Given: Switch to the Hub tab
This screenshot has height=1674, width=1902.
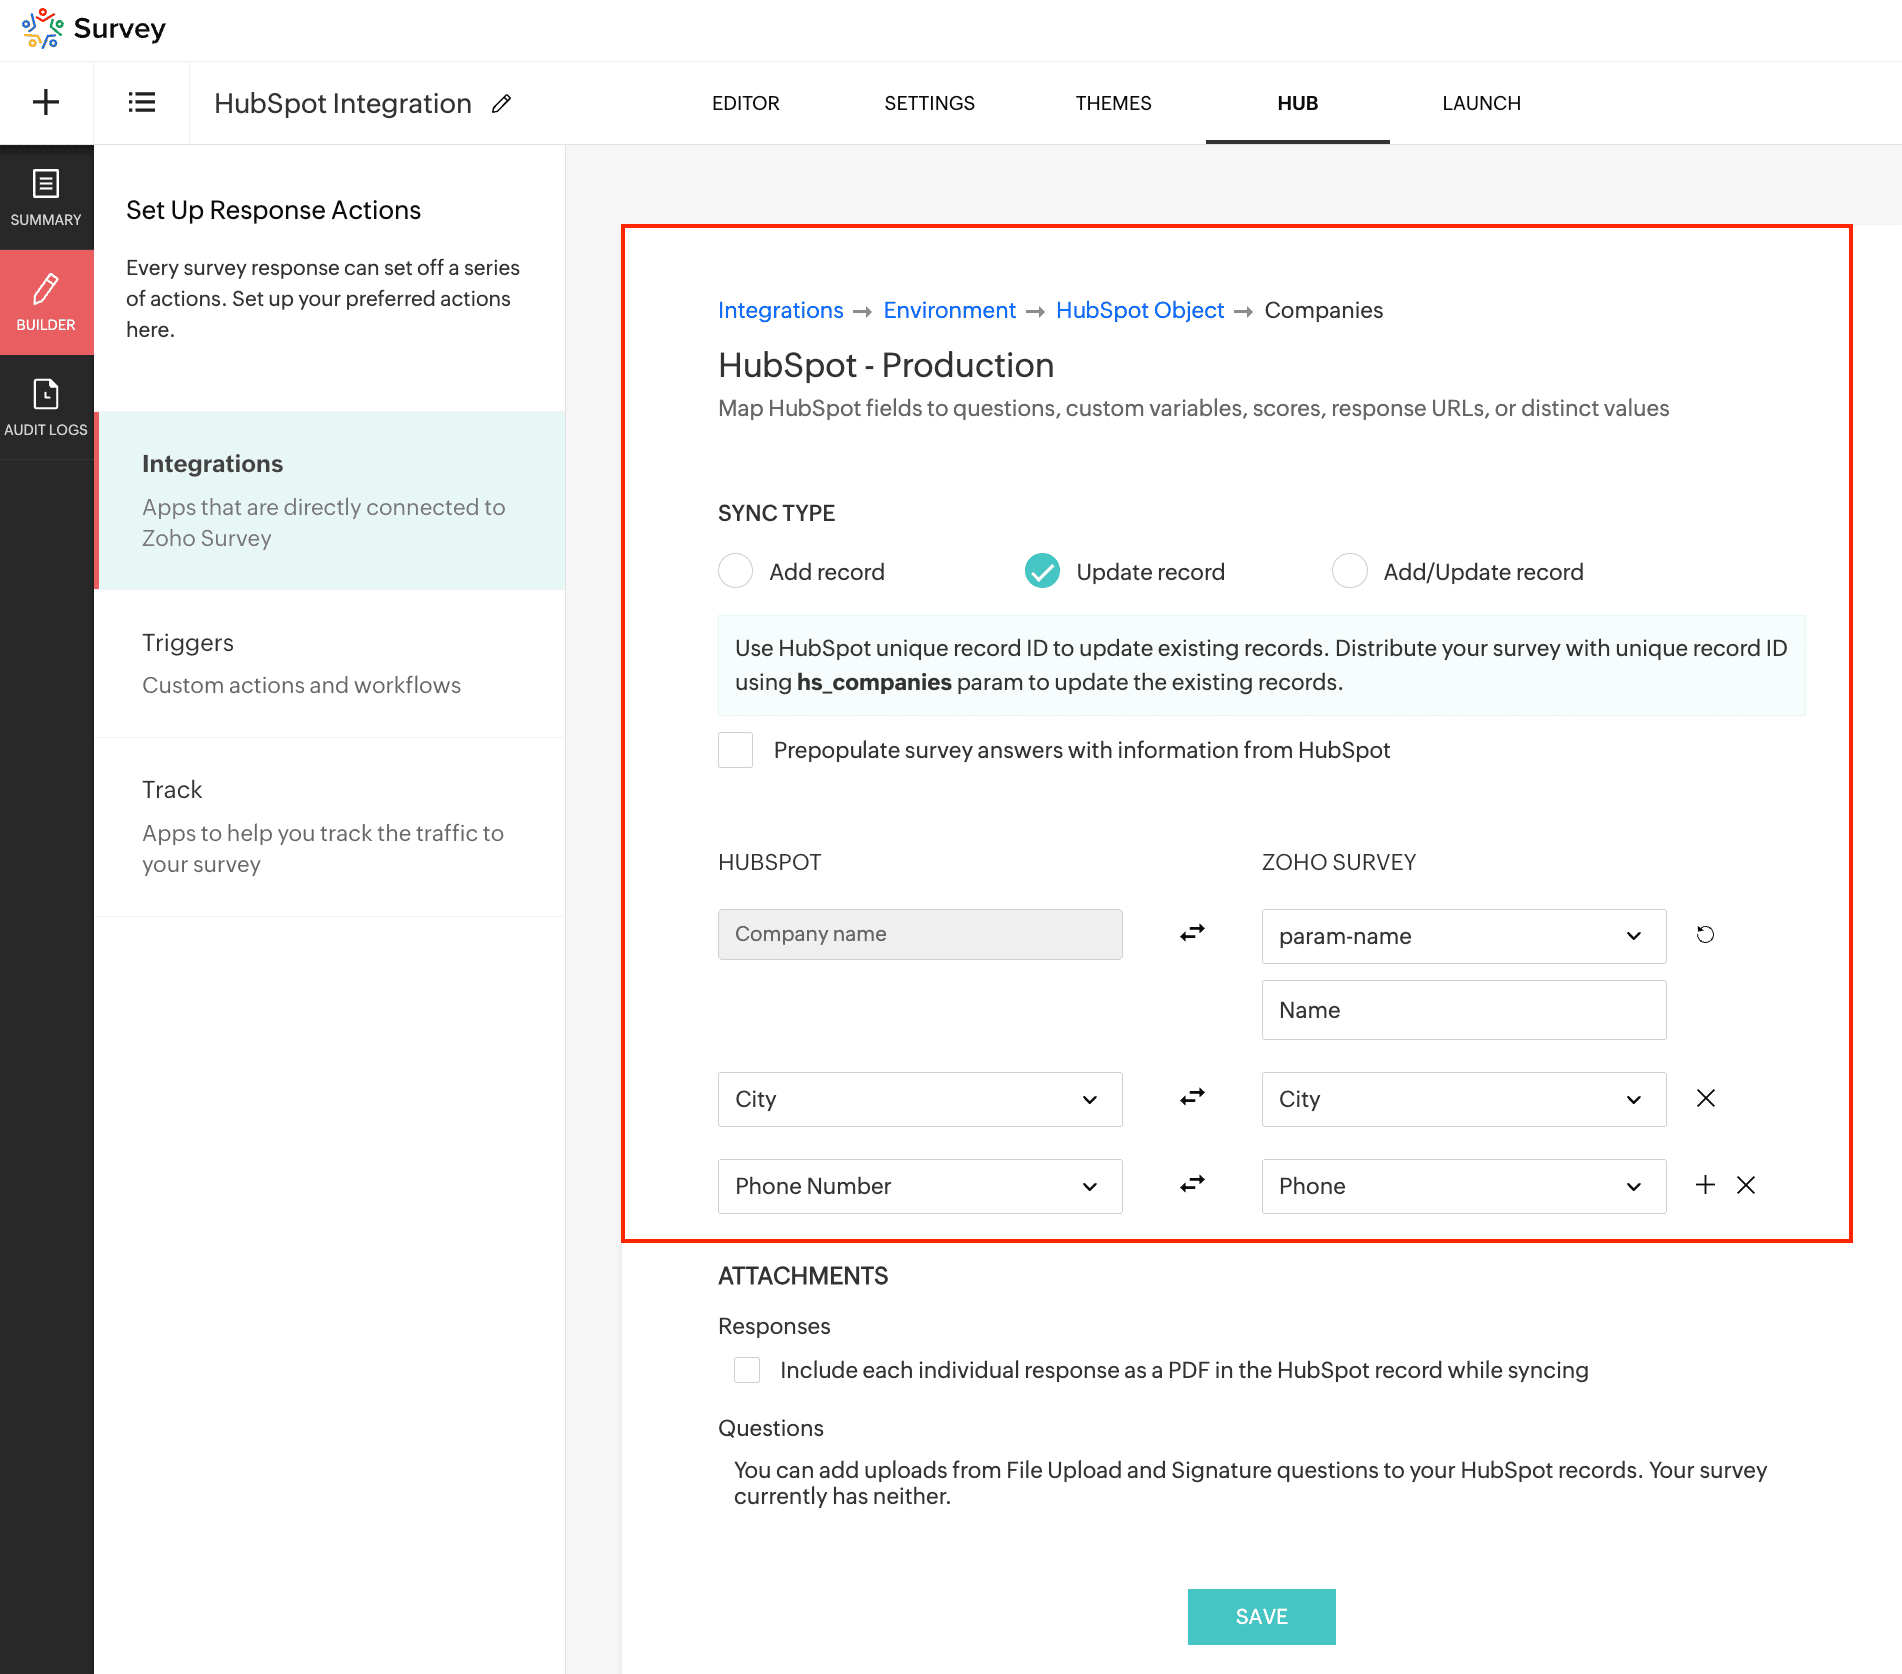Looking at the screenshot, I should (1298, 103).
